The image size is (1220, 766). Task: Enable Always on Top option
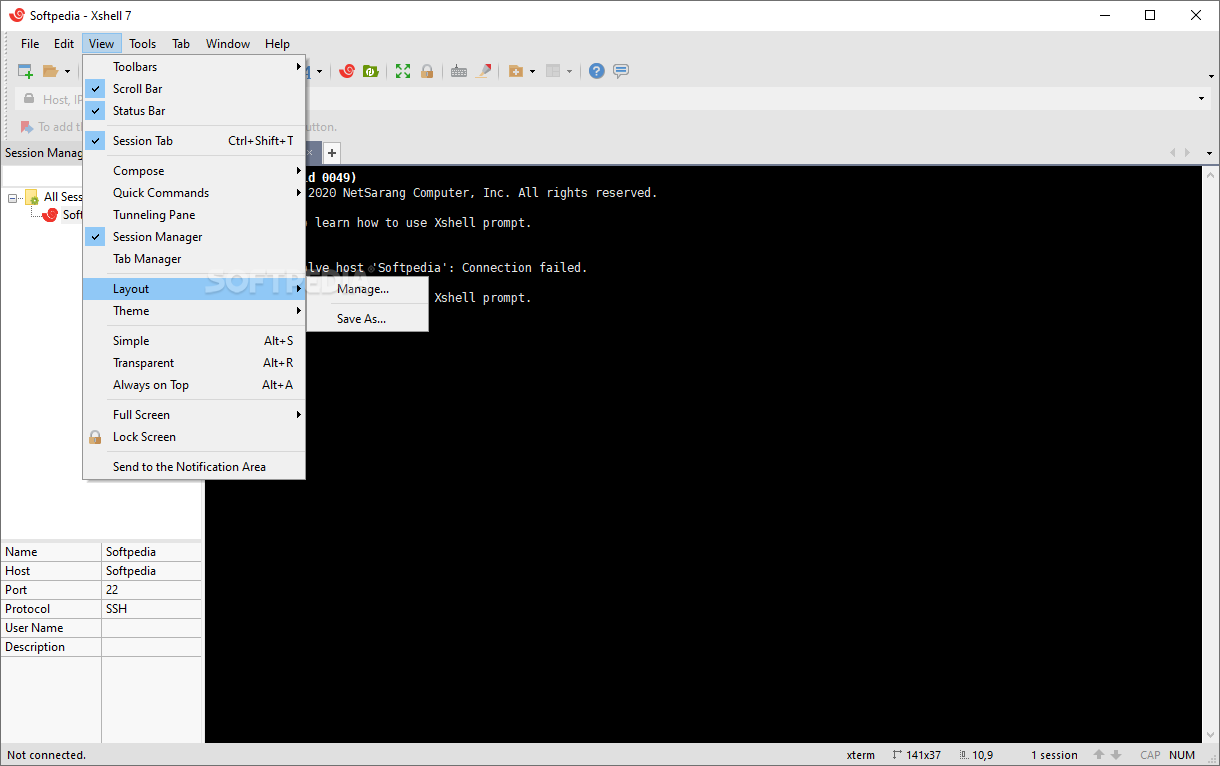click(x=194, y=385)
